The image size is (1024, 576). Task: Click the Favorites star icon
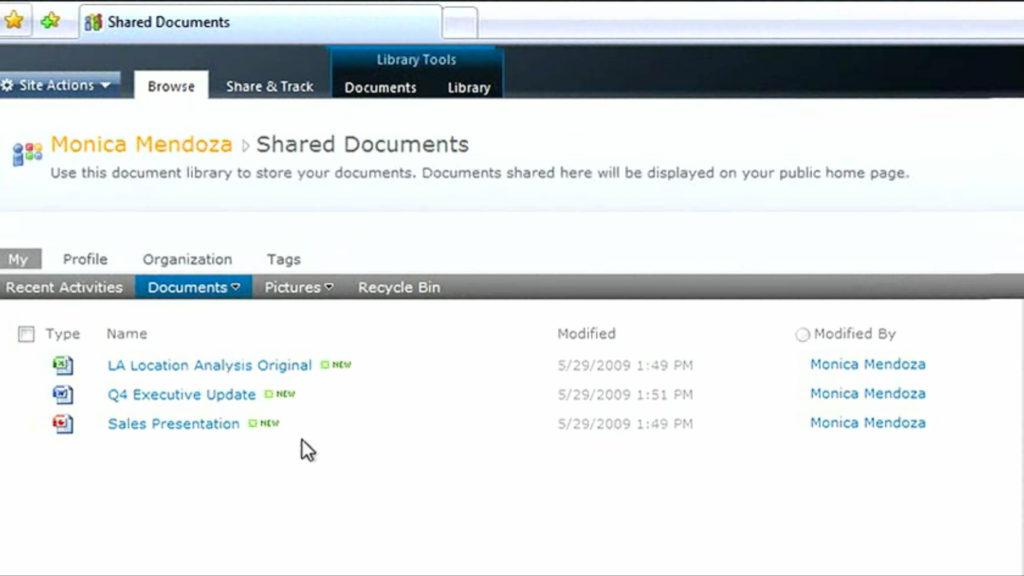[x=14, y=20]
